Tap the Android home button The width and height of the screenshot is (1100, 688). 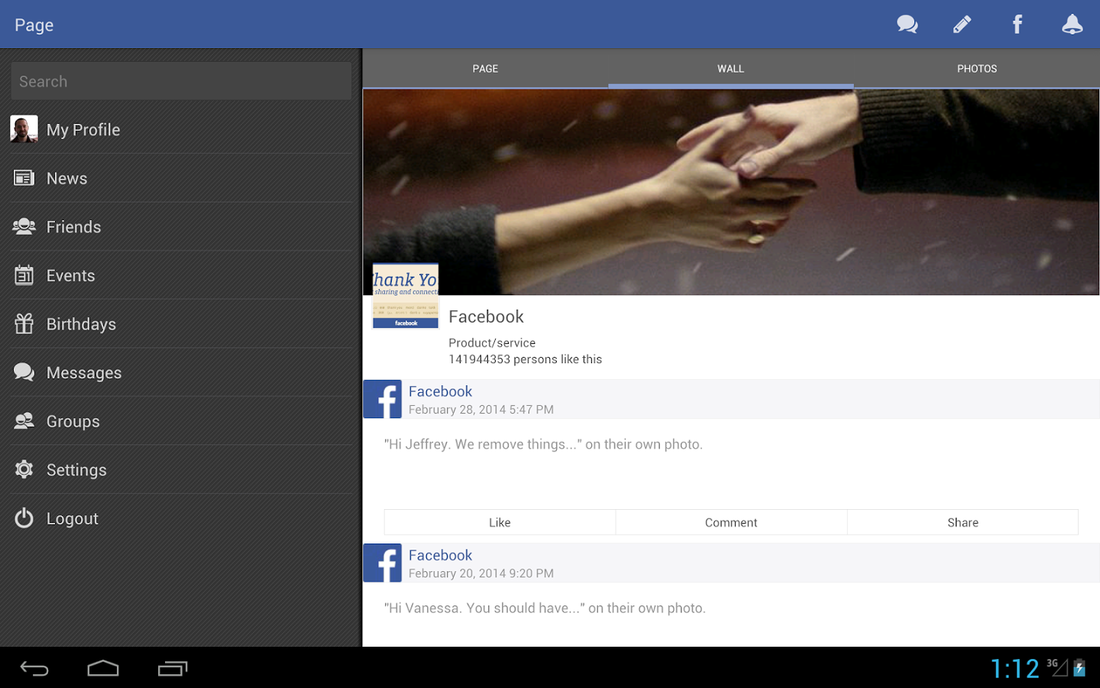103,668
